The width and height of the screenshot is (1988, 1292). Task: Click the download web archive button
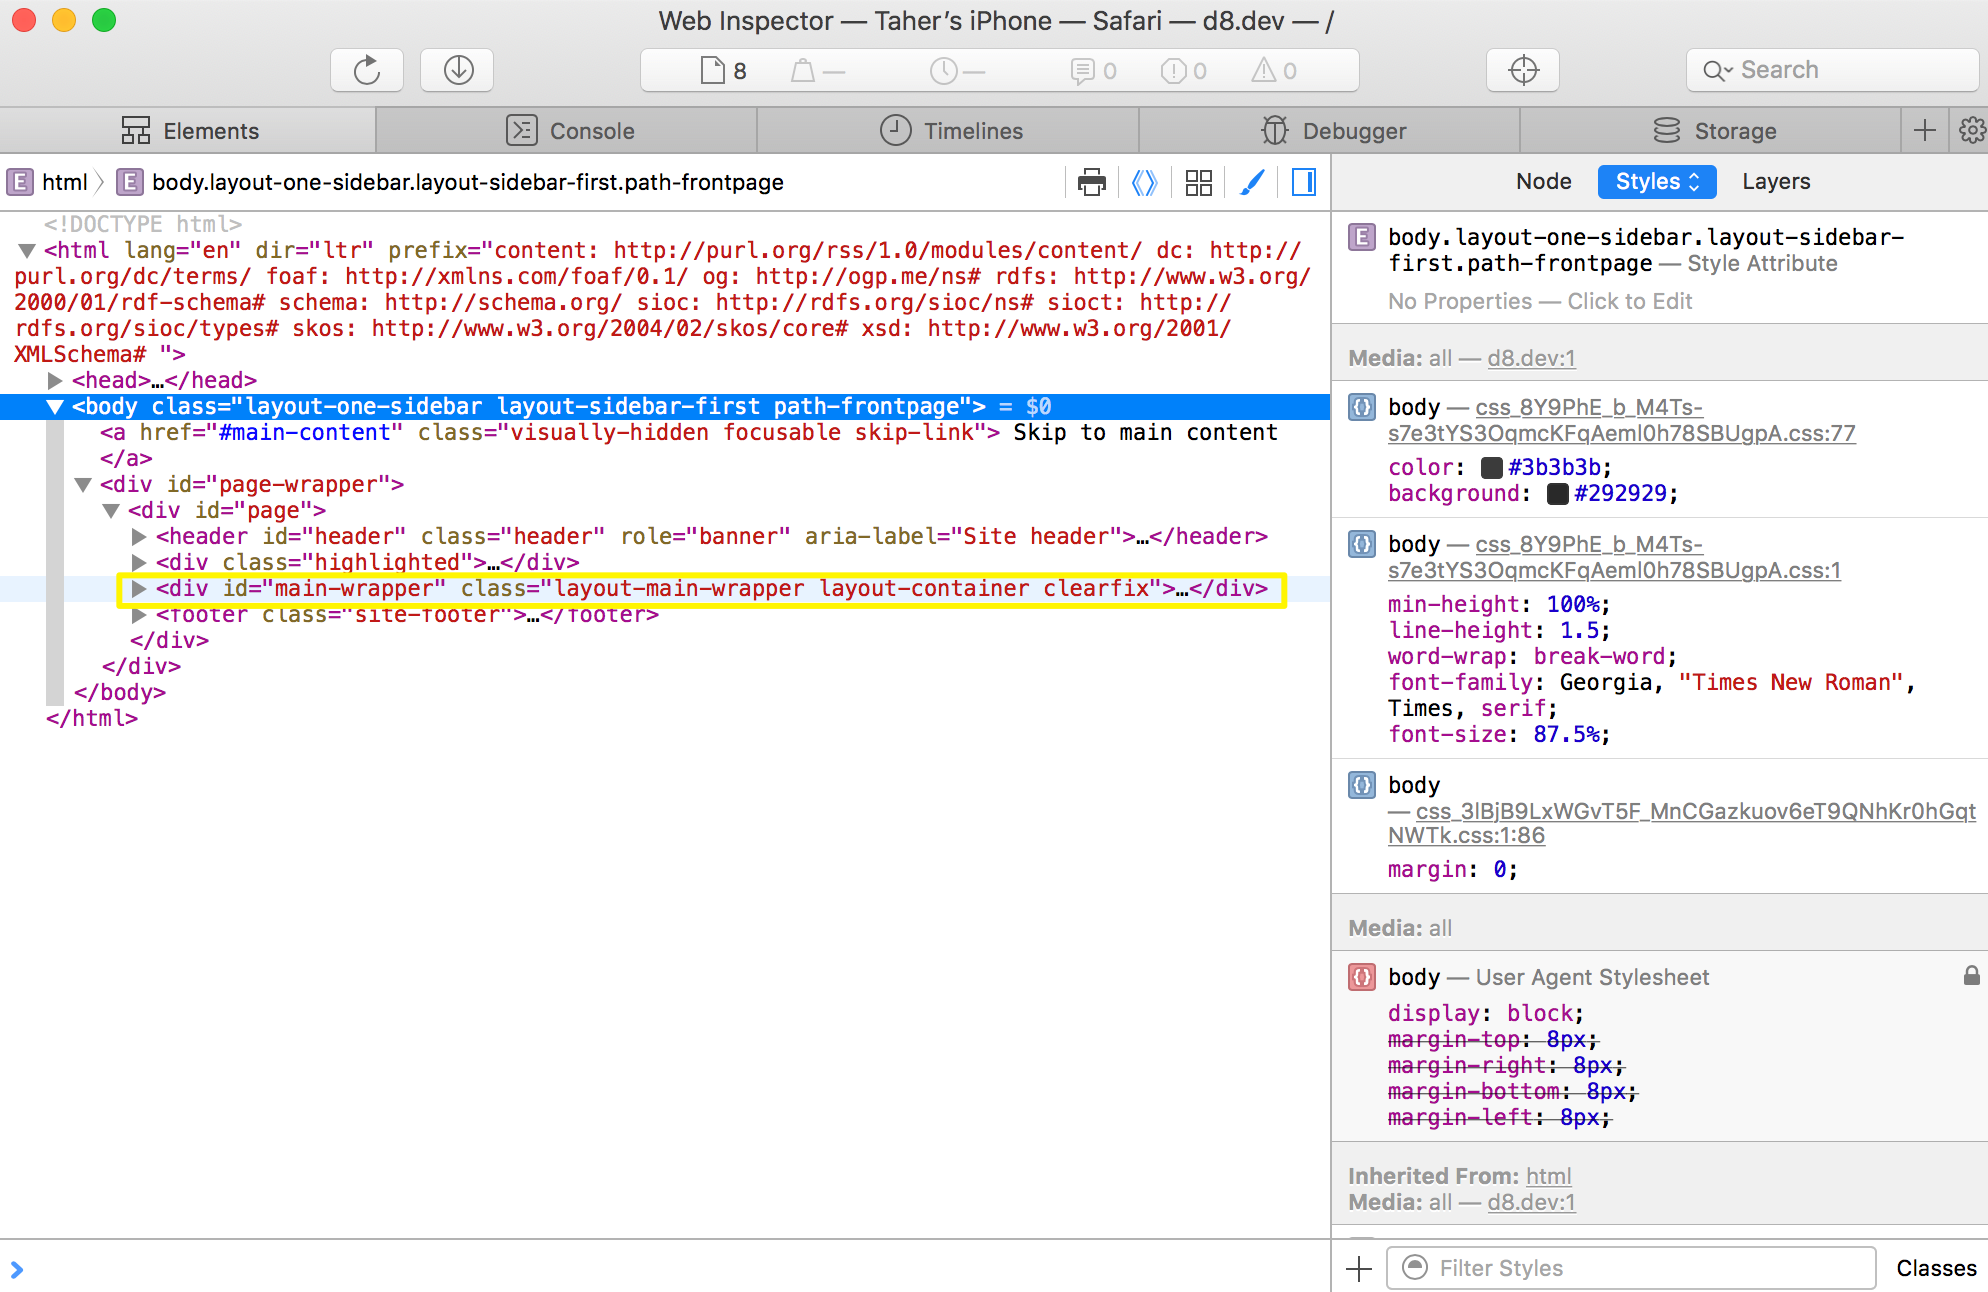click(x=458, y=70)
